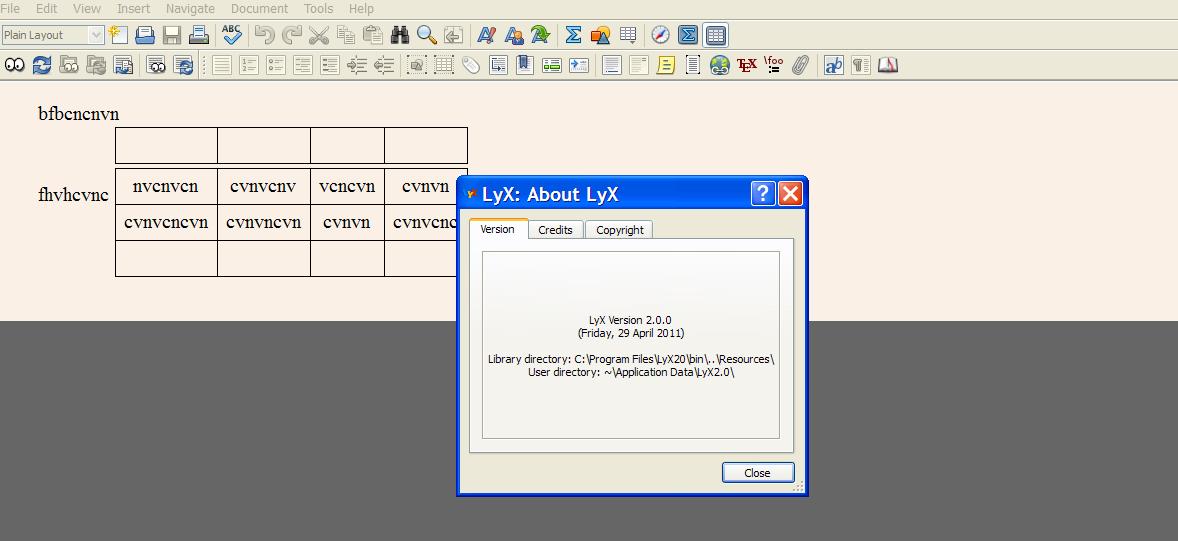Run the ABC spellchecker
Screen dimensions: 1178x541
[231, 35]
